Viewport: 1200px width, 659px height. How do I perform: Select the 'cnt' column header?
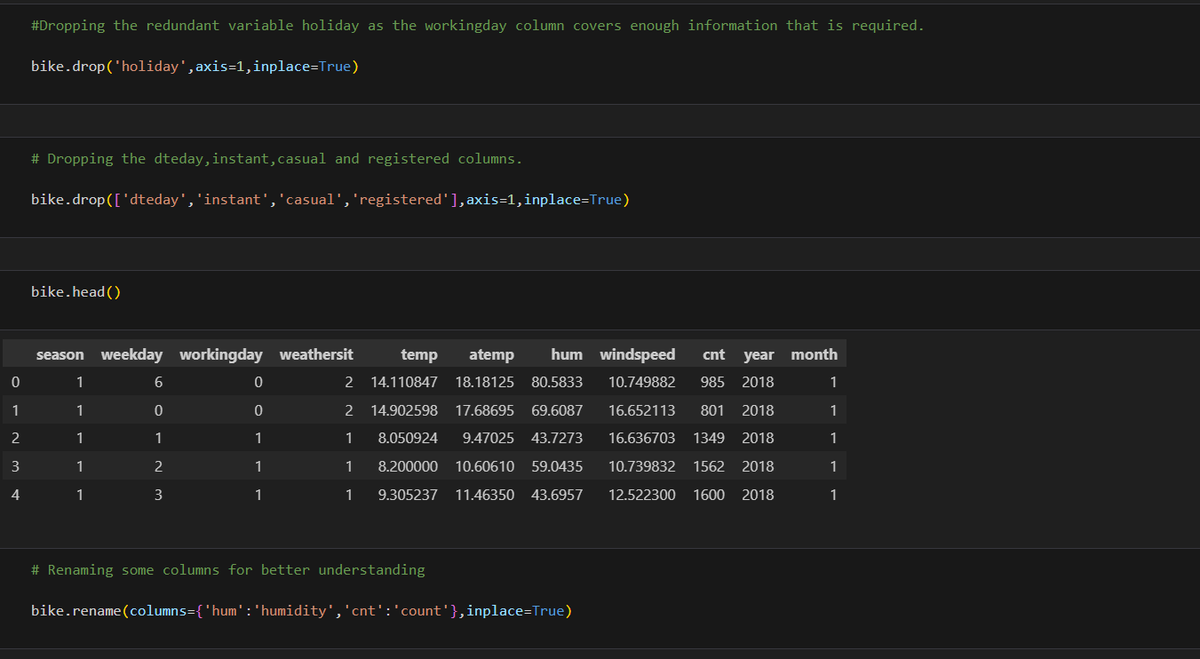714,354
